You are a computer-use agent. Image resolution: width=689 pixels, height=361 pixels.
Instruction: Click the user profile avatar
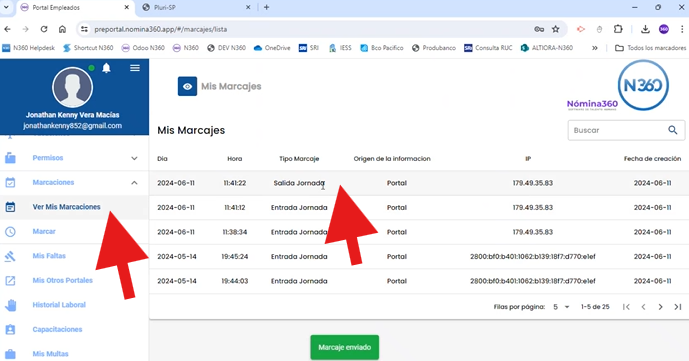pos(73,87)
